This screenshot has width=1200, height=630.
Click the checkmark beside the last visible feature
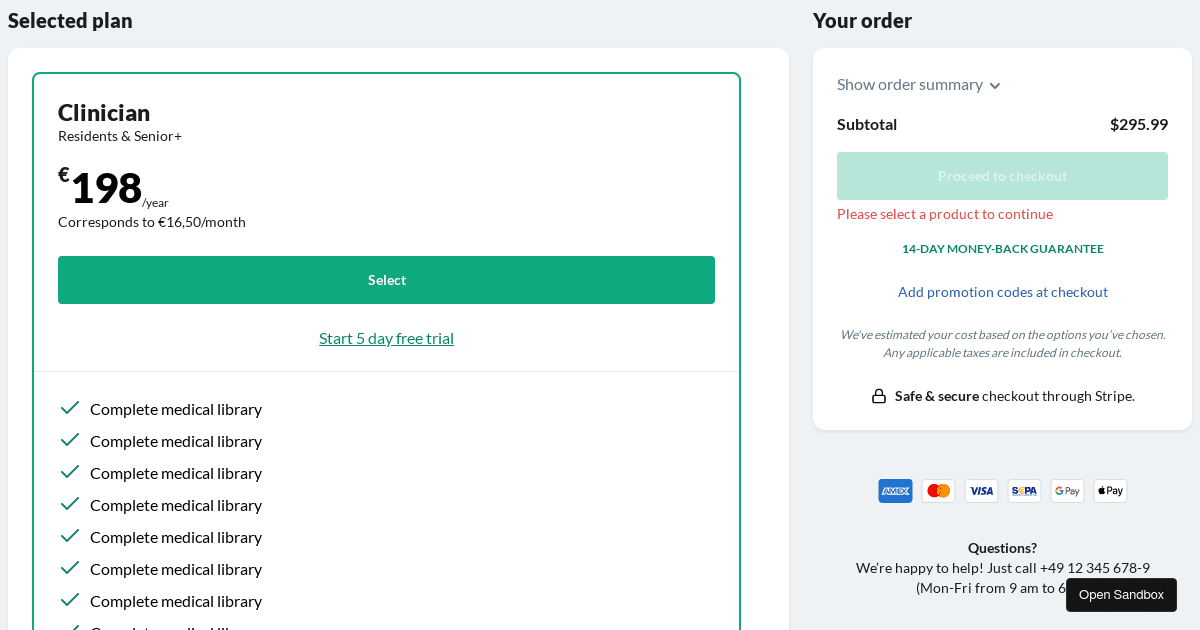click(x=70, y=600)
